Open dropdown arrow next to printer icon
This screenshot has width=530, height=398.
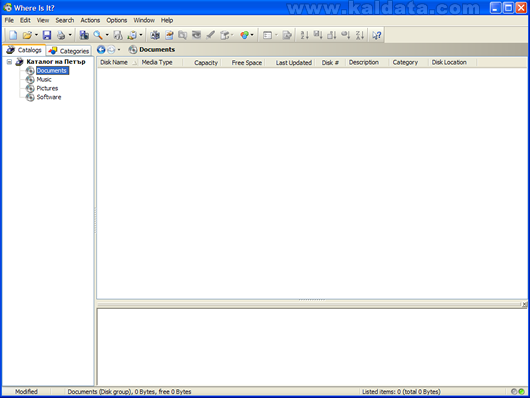tap(70, 35)
